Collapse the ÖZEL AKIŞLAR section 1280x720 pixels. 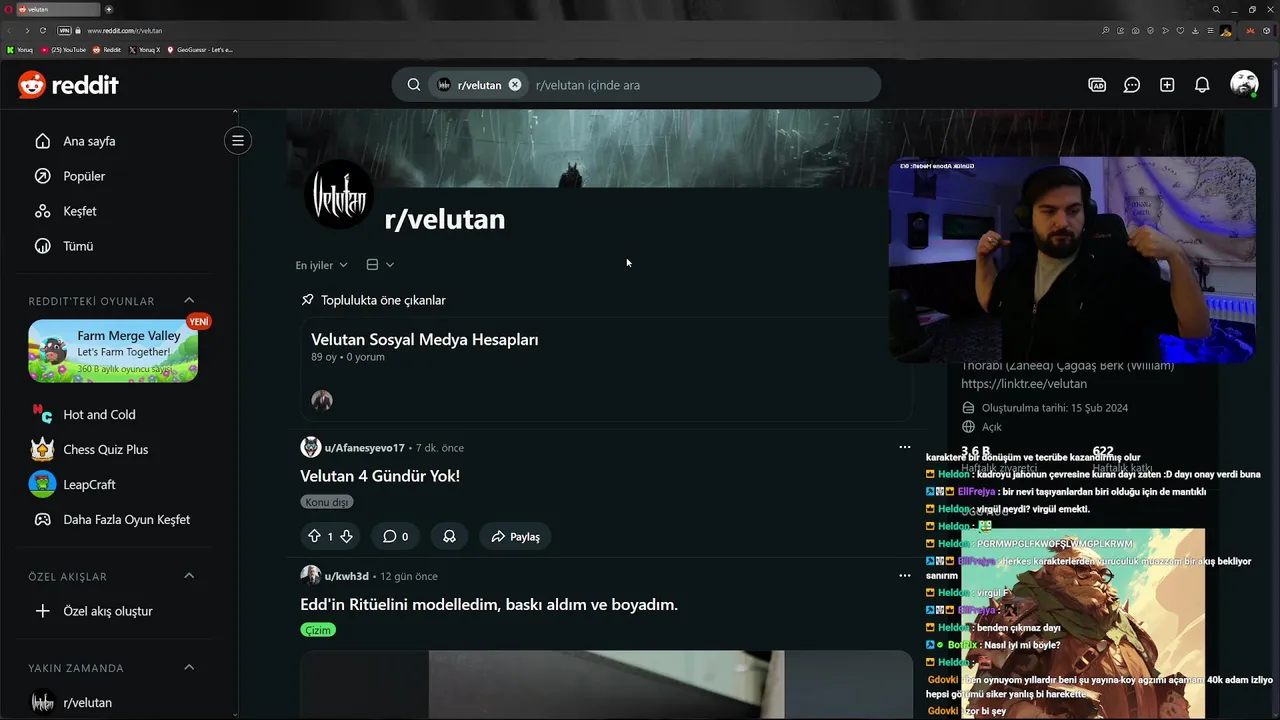point(189,576)
